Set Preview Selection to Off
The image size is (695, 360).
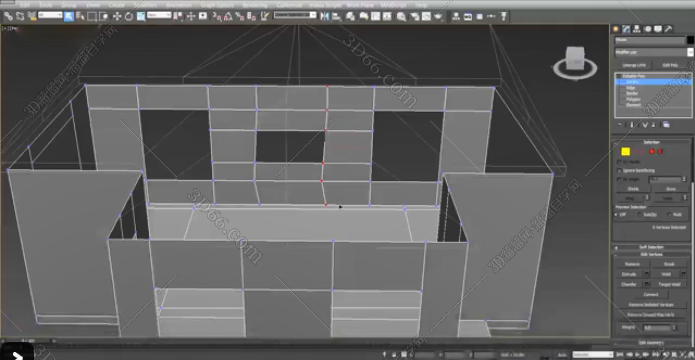pyautogui.click(x=616, y=215)
